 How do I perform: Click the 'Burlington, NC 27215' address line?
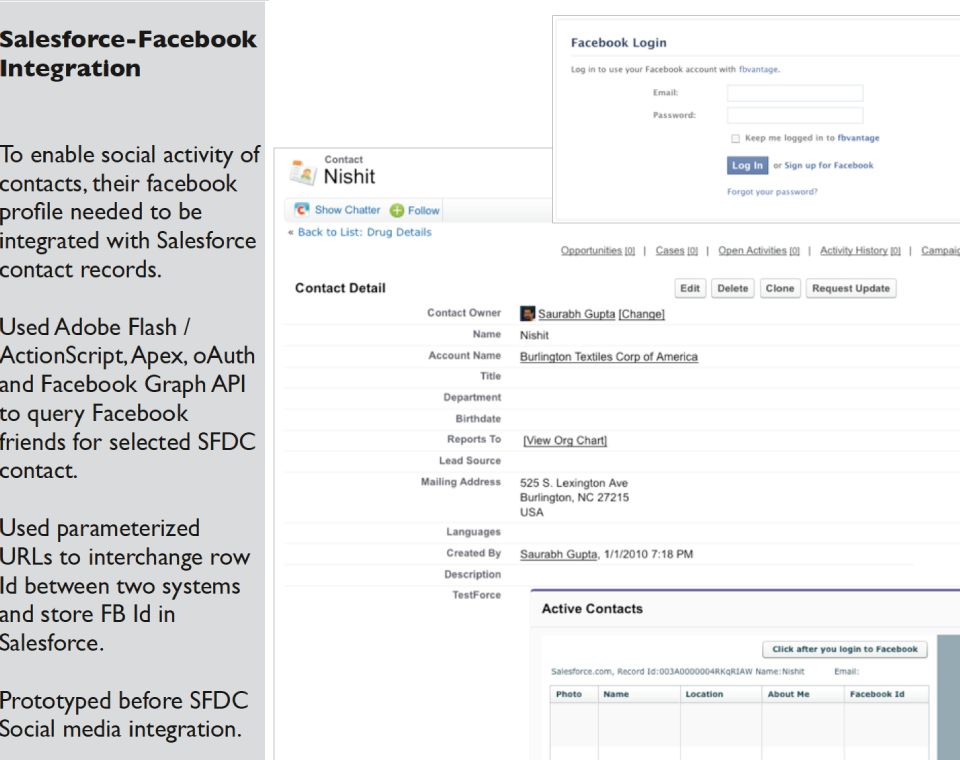point(574,497)
